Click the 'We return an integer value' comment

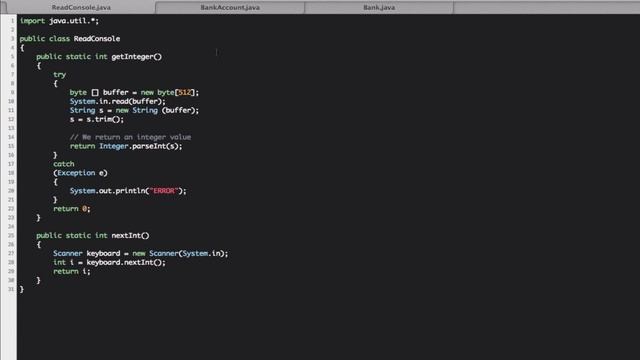click(130, 137)
